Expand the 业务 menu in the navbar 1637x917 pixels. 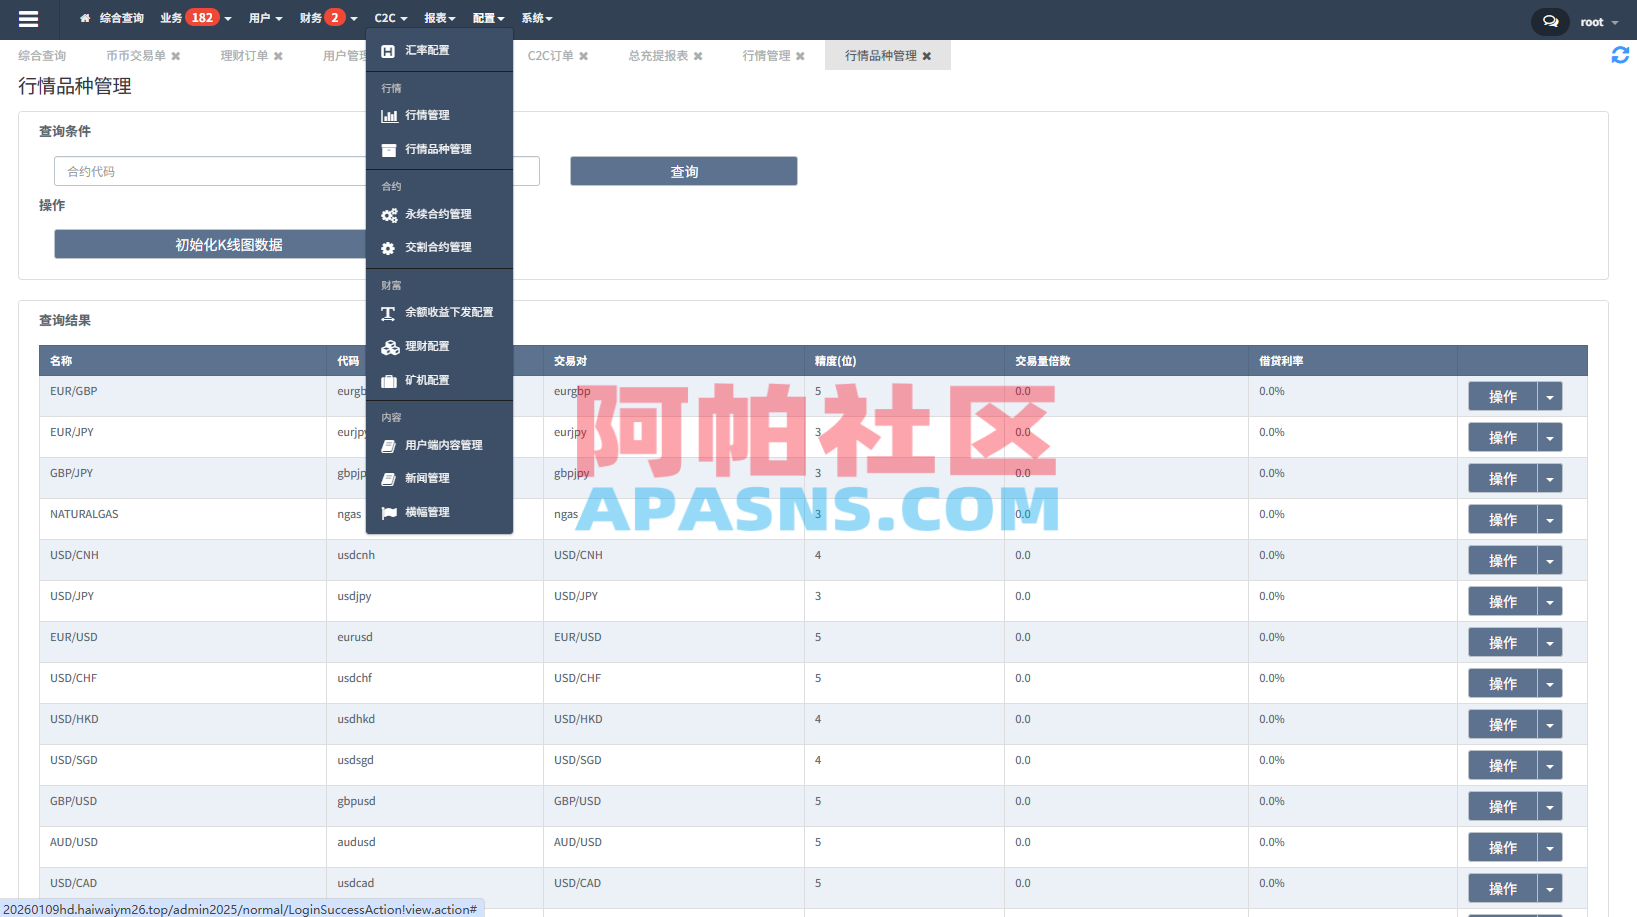[196, 18]
